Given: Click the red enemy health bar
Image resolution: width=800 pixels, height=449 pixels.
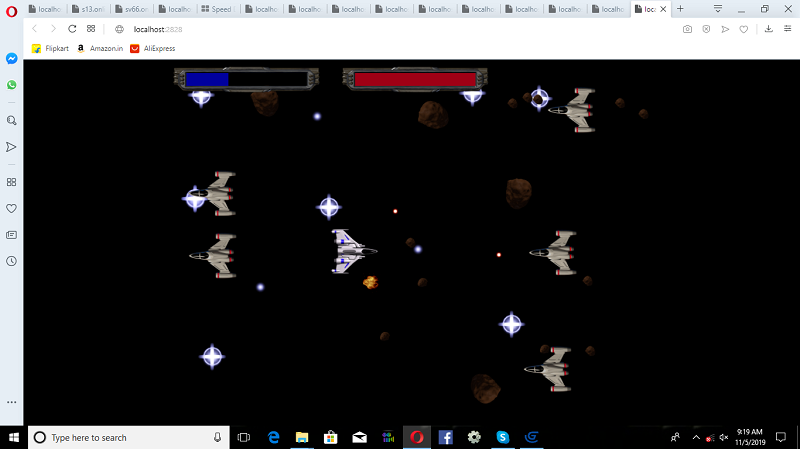Looking at the screenshot, I should coord(415,79).
